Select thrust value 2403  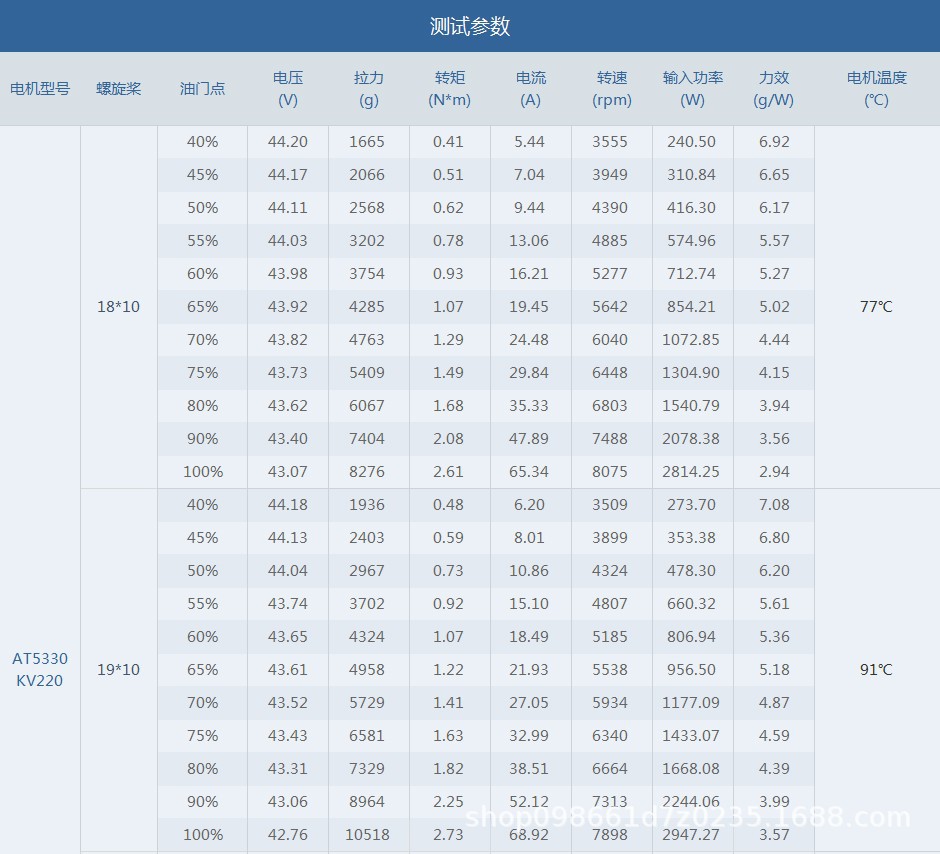[x=367, y=538]
